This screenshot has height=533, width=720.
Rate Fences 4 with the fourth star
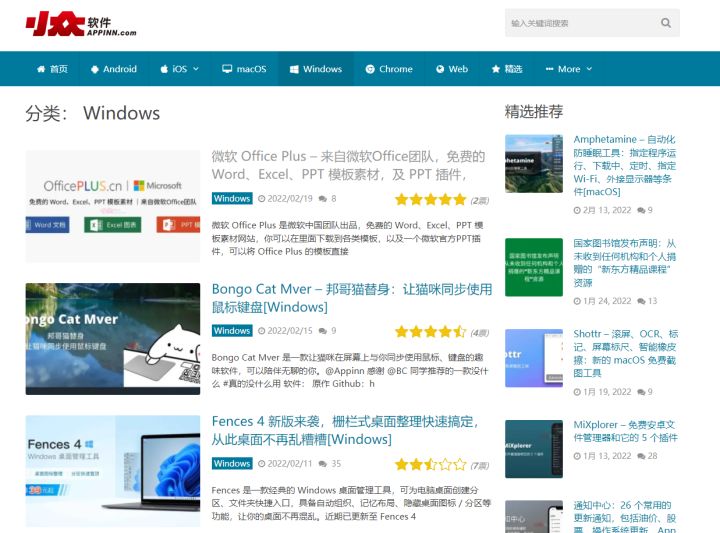click(445, 464)
